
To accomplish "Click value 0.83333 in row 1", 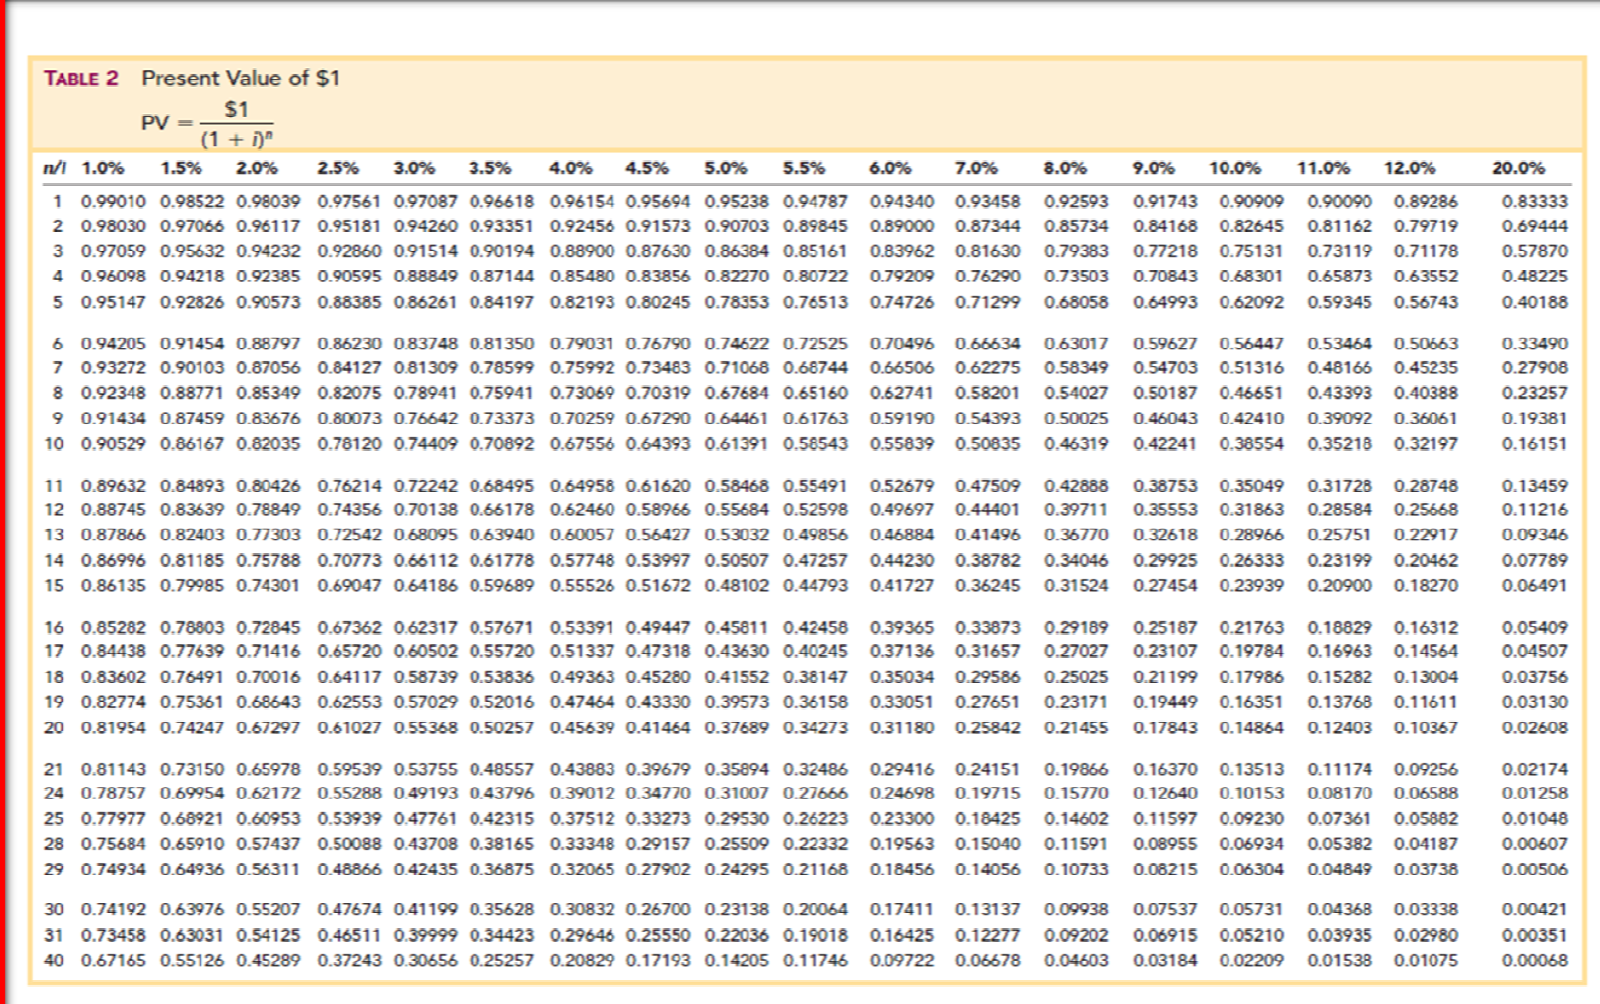I will coord(1535,202).
